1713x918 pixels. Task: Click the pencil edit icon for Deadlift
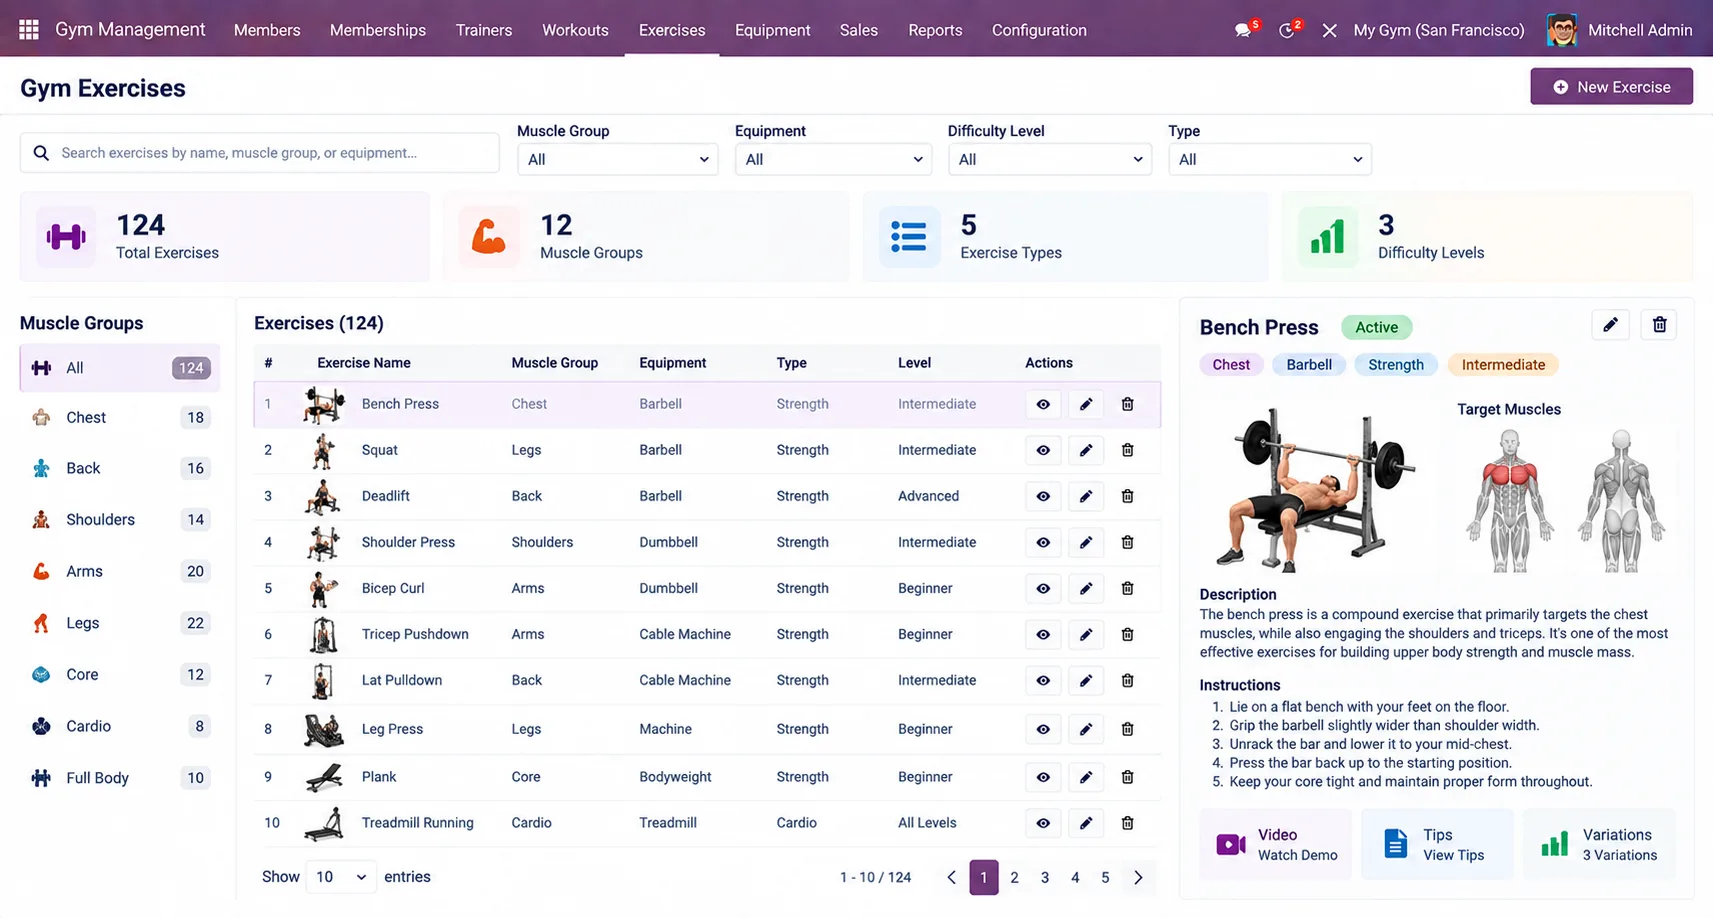click(1085, 496)
